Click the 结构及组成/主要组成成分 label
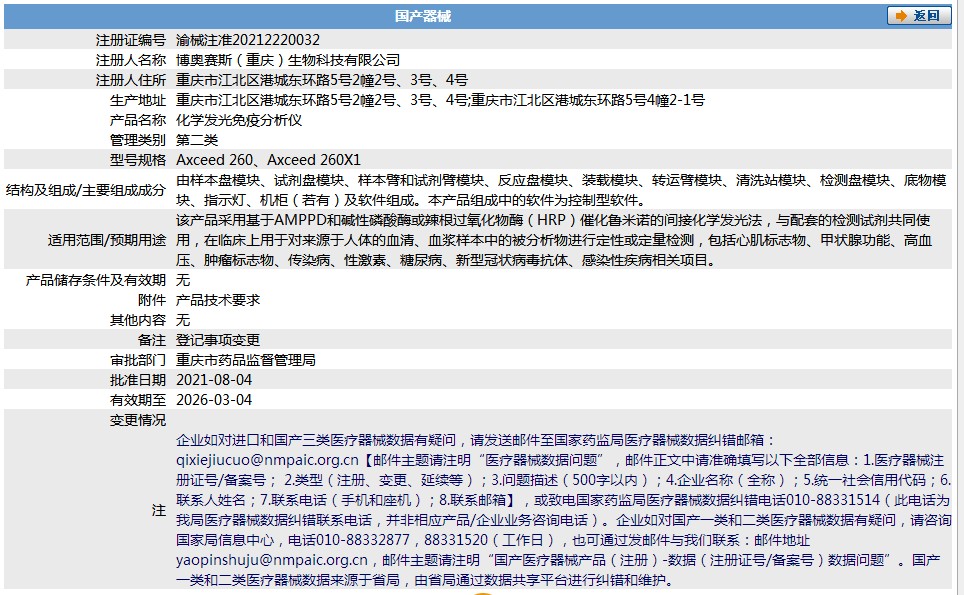Screen dimensions: 964x595 85,190
